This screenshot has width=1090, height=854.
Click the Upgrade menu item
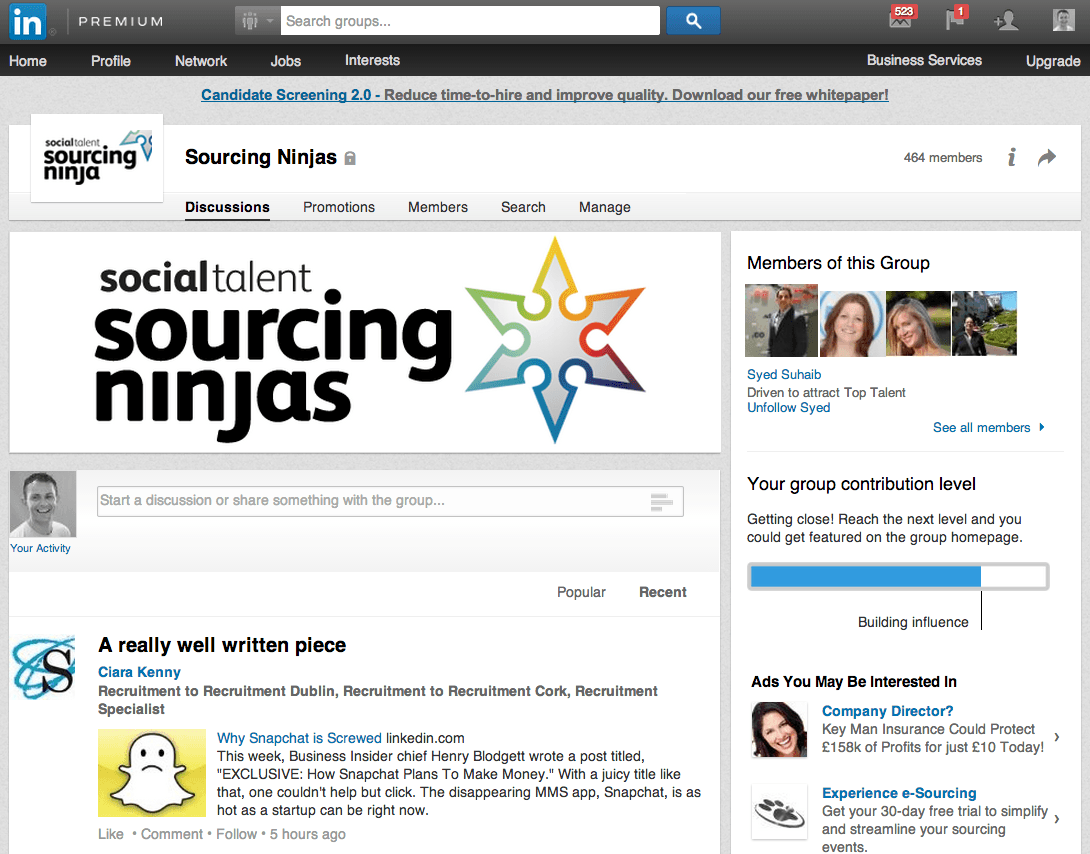tap(1053, 61)
